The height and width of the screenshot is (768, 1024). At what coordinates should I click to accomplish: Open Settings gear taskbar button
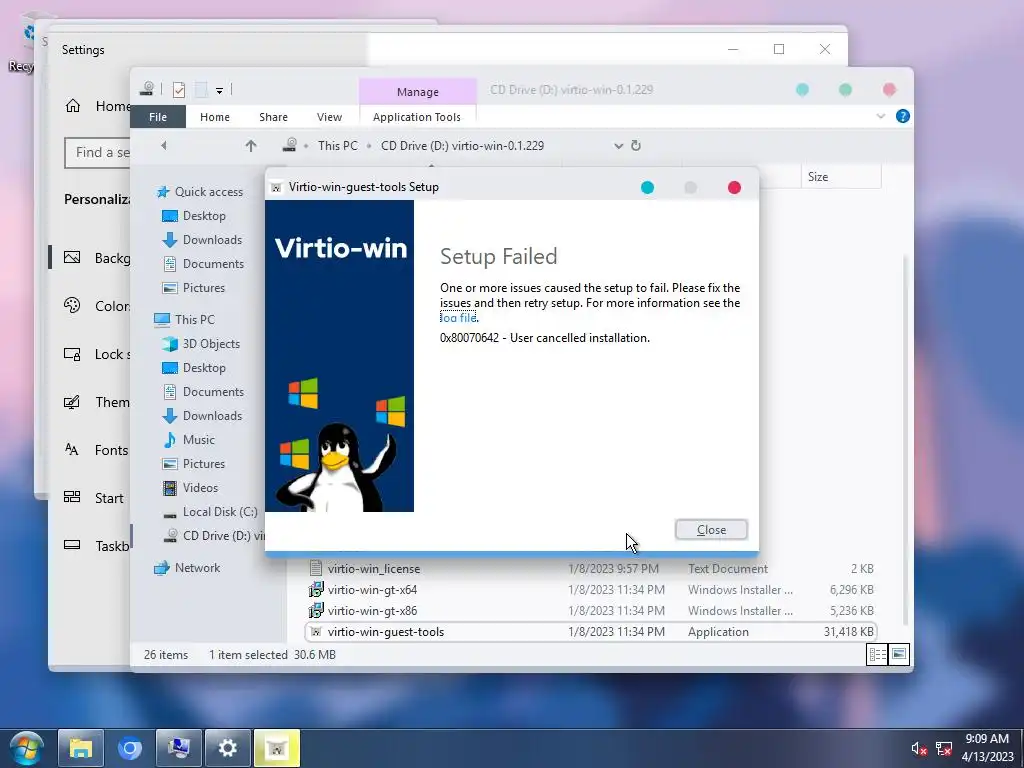pos(227,748)
